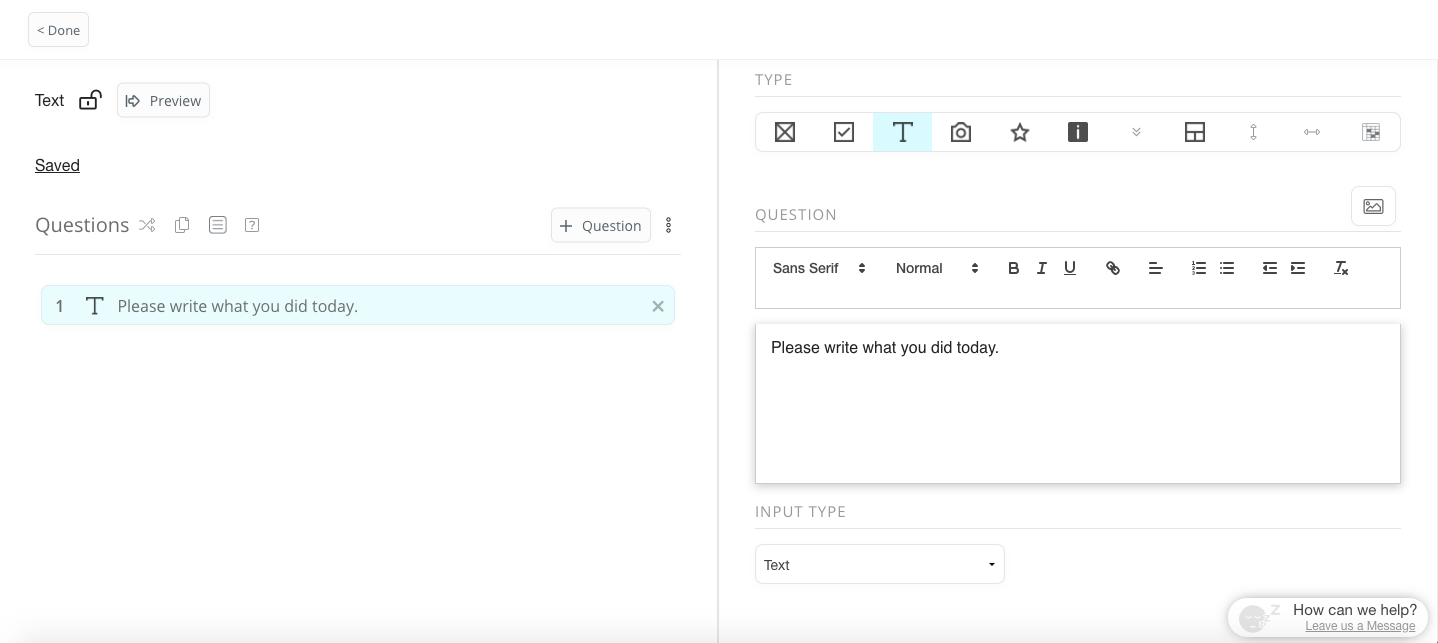Decrease the text indent
The image size is (1438, 643).
1270,268
